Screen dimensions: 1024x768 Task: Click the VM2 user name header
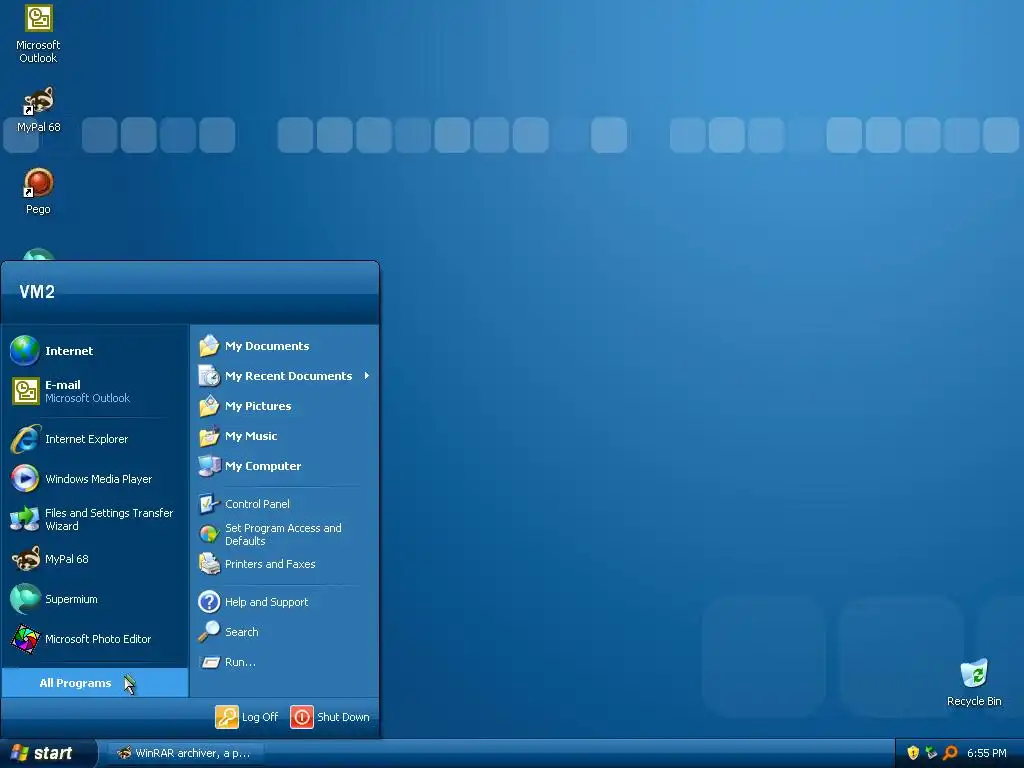pos(37,291)
